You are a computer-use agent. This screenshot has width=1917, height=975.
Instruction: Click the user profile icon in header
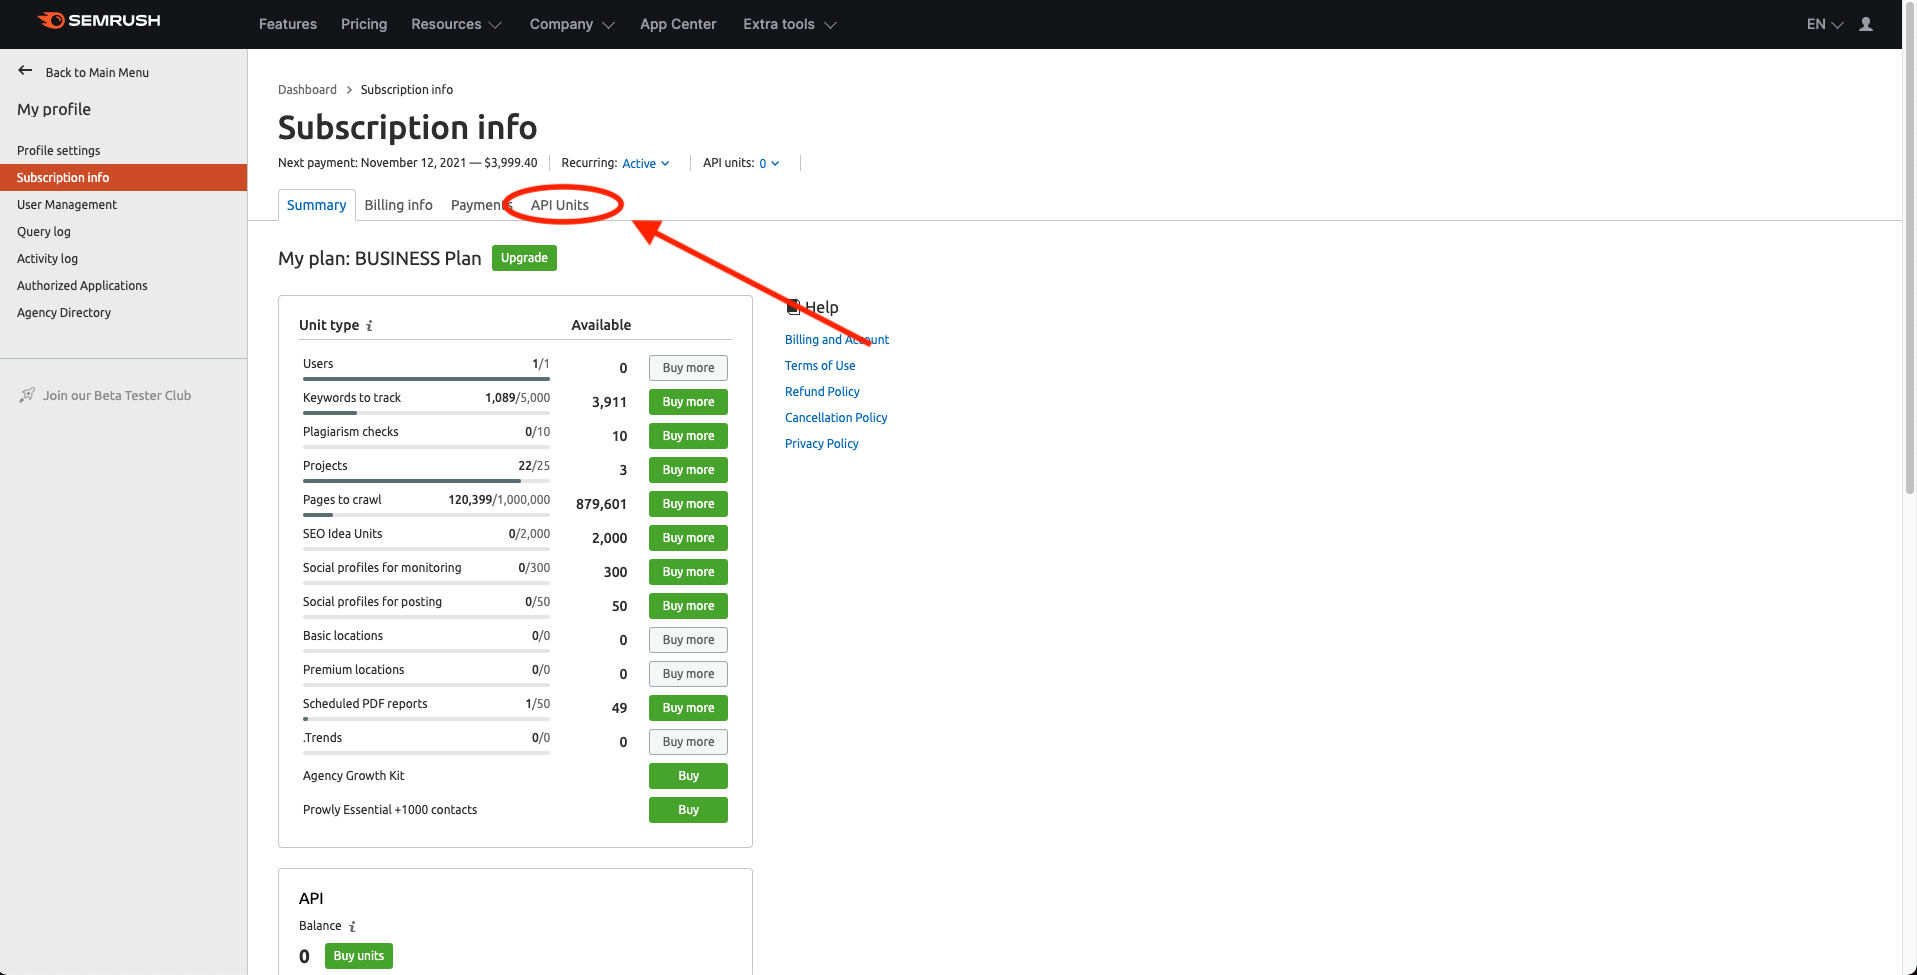click(1865, 24)
